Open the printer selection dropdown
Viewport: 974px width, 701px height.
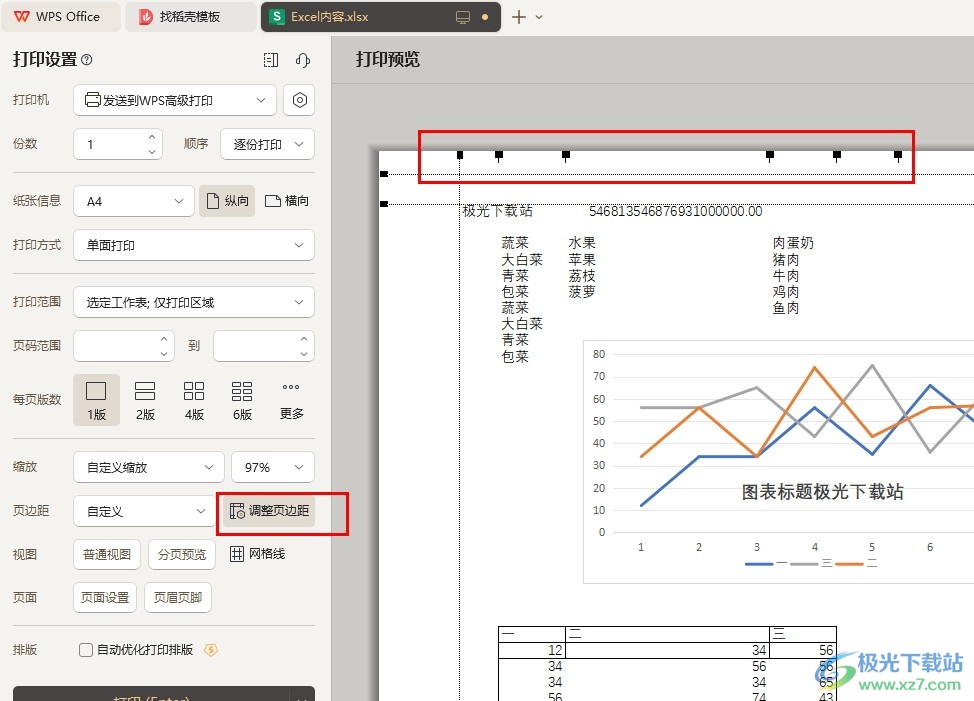pos(175,100)
